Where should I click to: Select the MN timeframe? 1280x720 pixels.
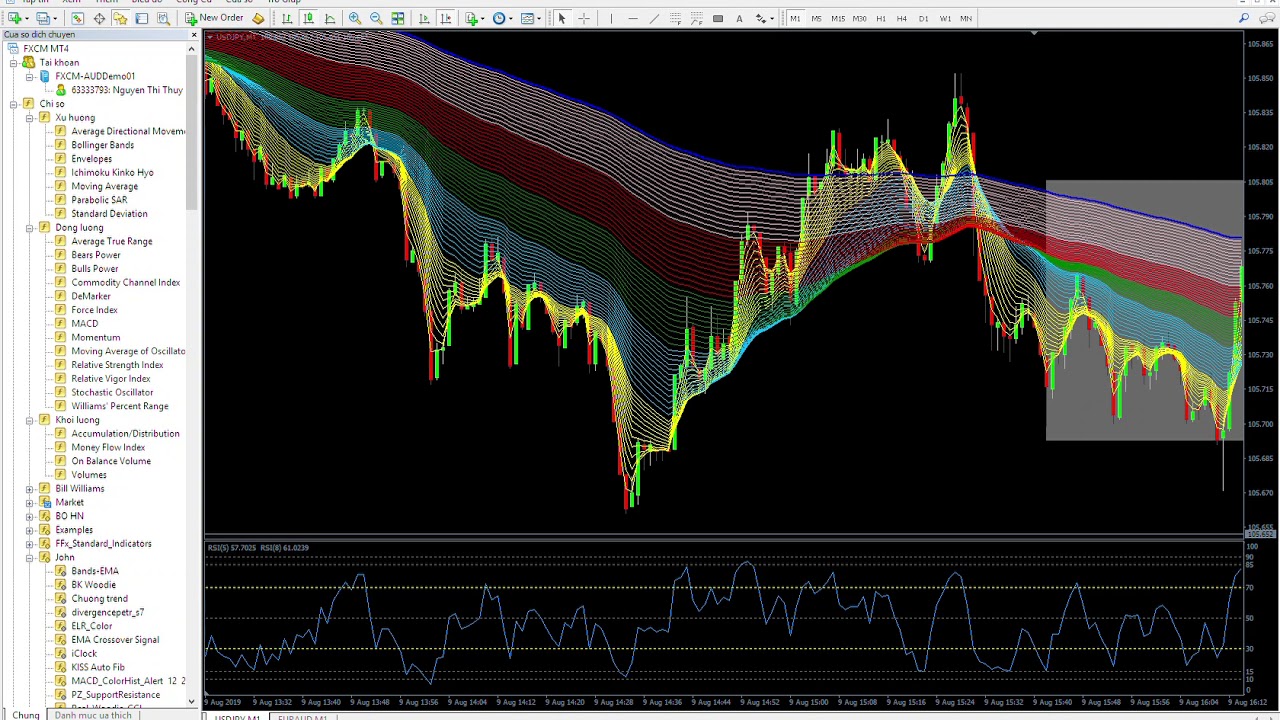coord(966,18)
